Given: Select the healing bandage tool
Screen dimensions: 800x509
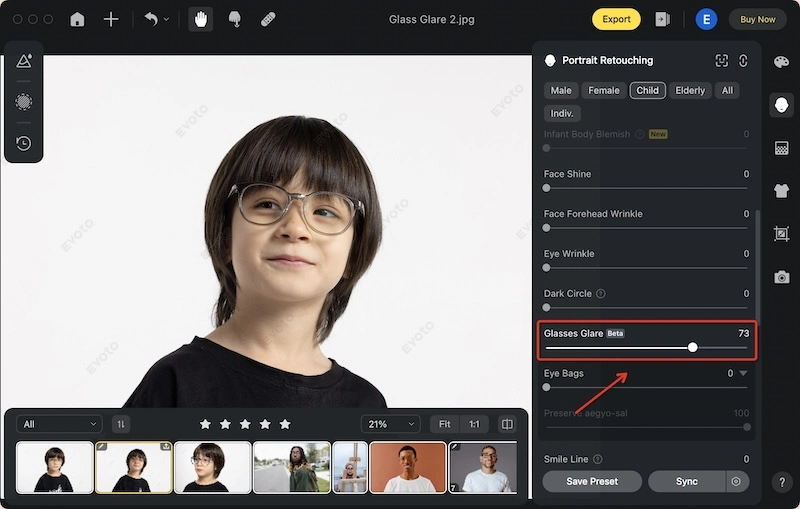Looking at the screenshot, I should tap(268, 19).
